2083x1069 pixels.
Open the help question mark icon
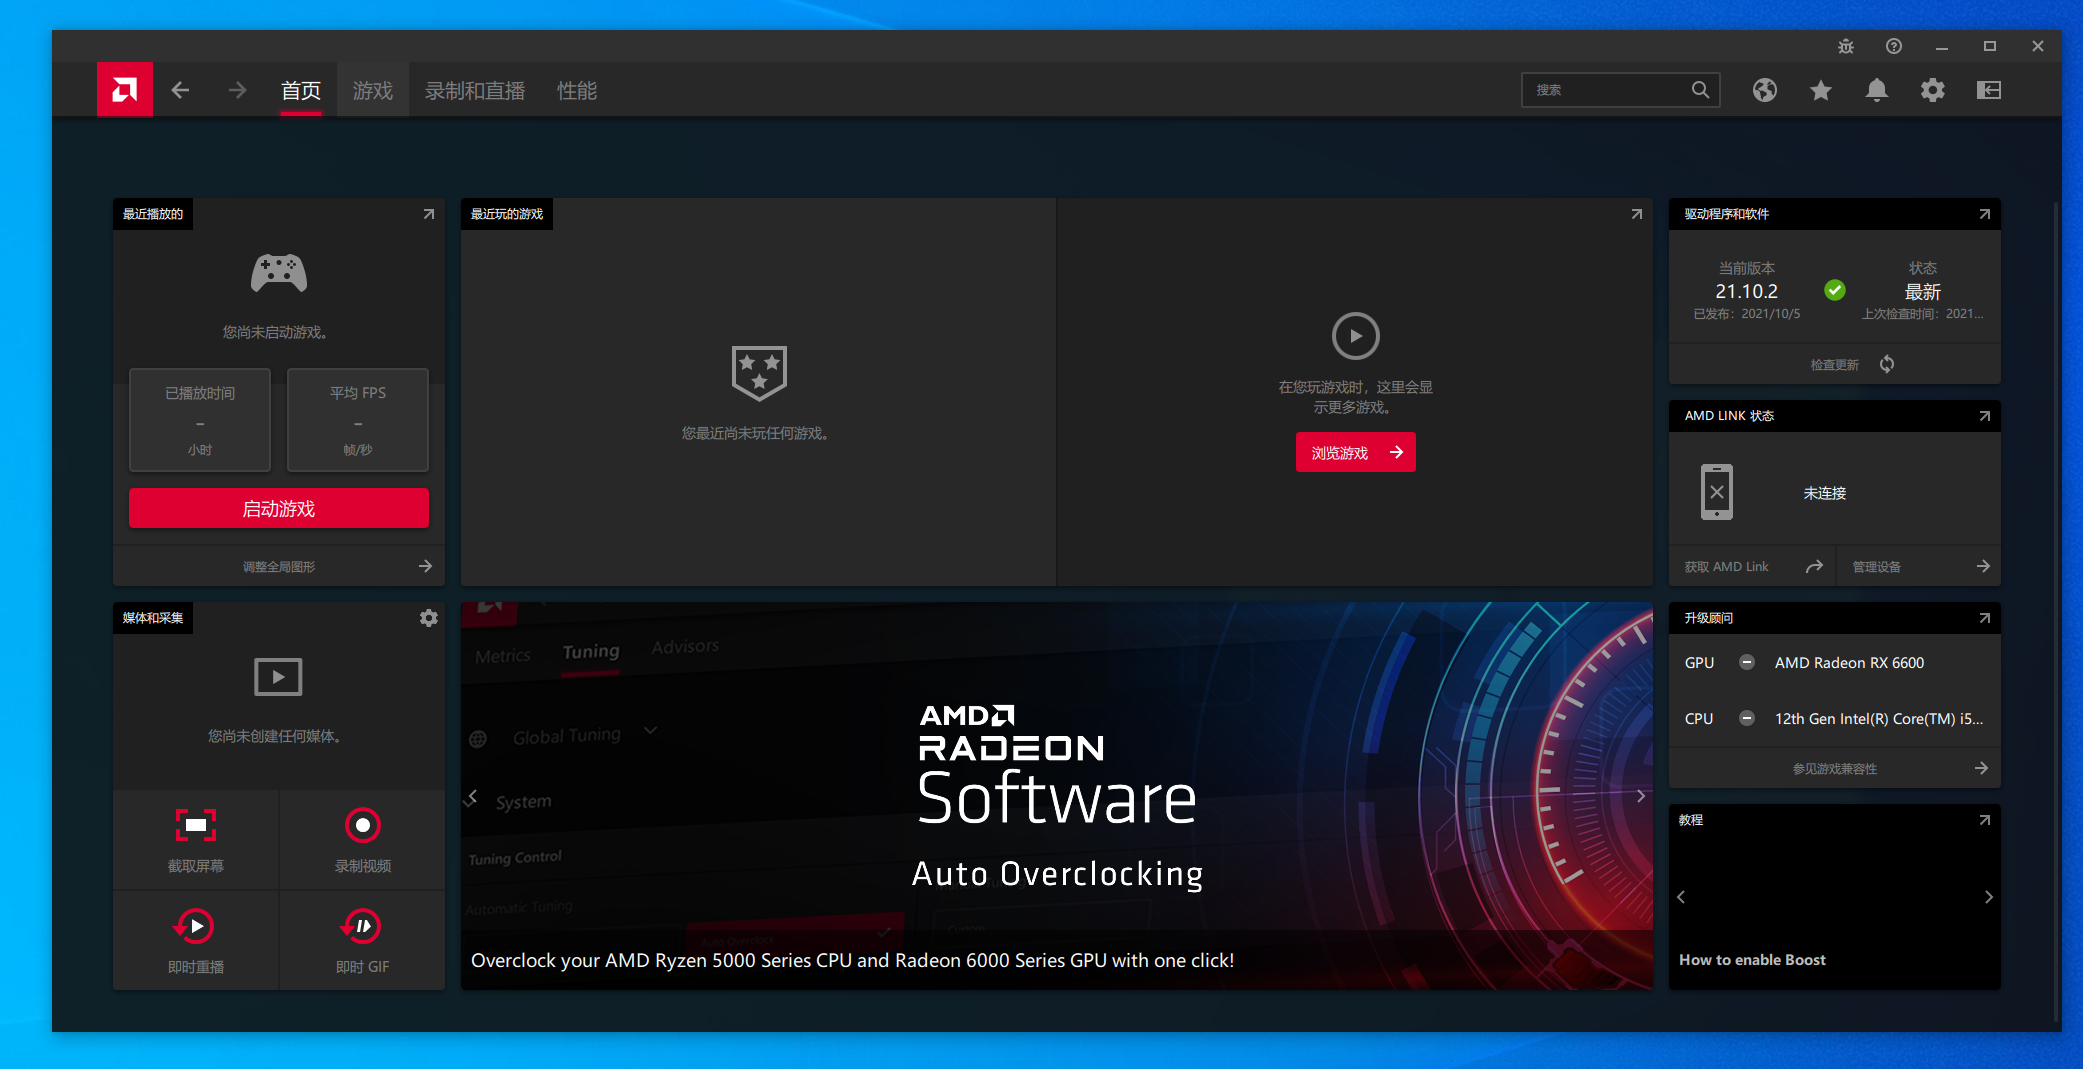[x=1894, y=46]
